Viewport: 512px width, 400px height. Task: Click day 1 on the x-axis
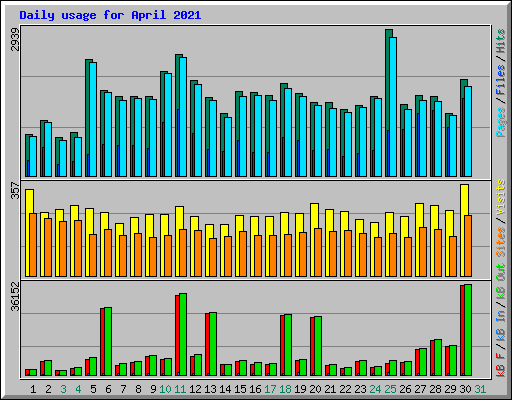[33, 389]
